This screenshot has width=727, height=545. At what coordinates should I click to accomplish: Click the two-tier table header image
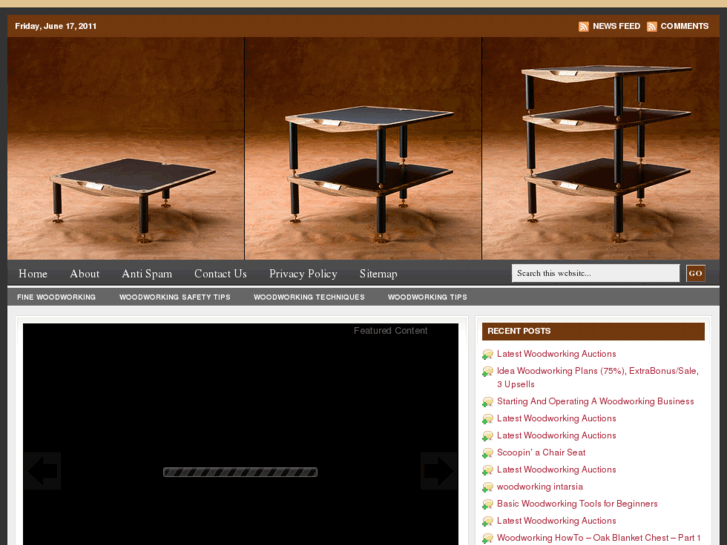pos(363,148)
